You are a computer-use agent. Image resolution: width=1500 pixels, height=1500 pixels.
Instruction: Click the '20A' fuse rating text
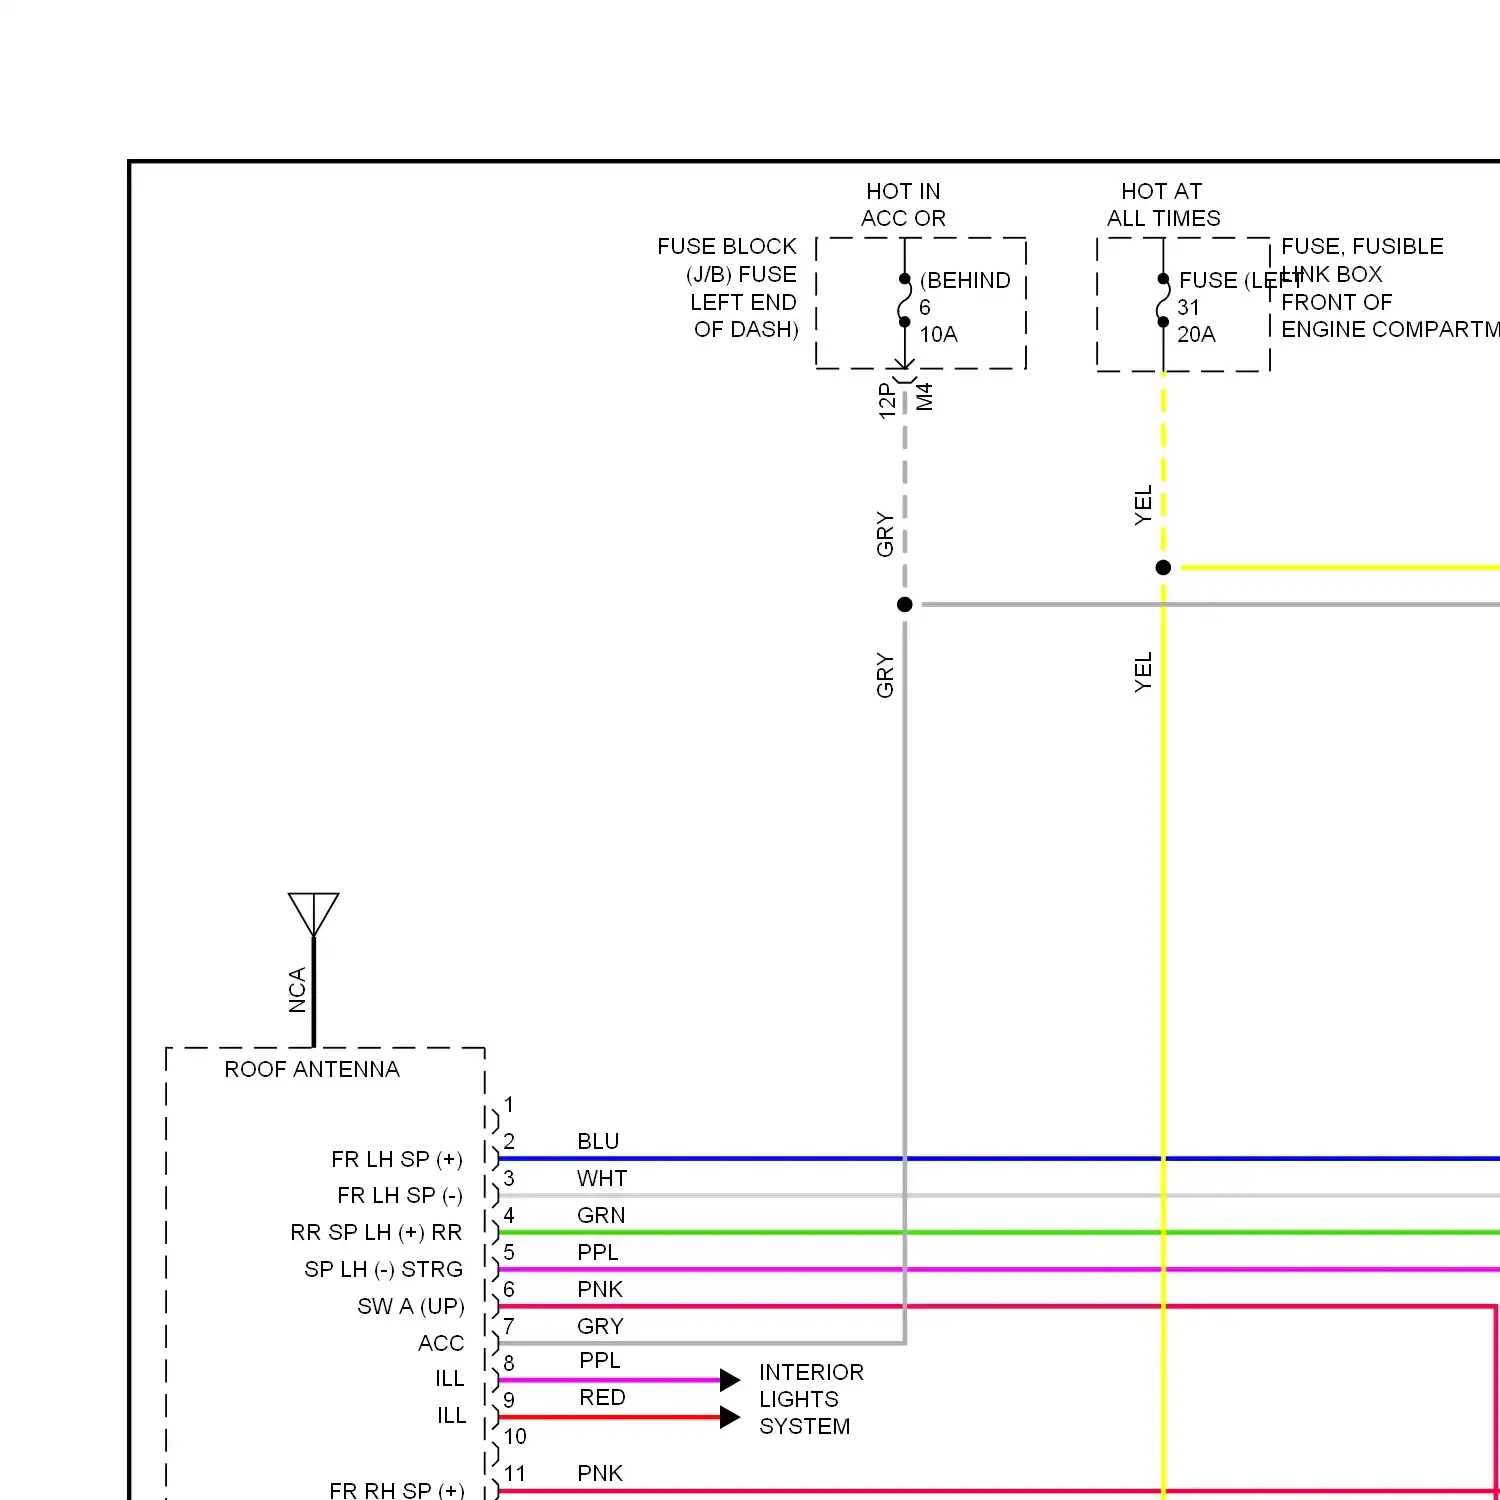click(x=1196, y=334)
